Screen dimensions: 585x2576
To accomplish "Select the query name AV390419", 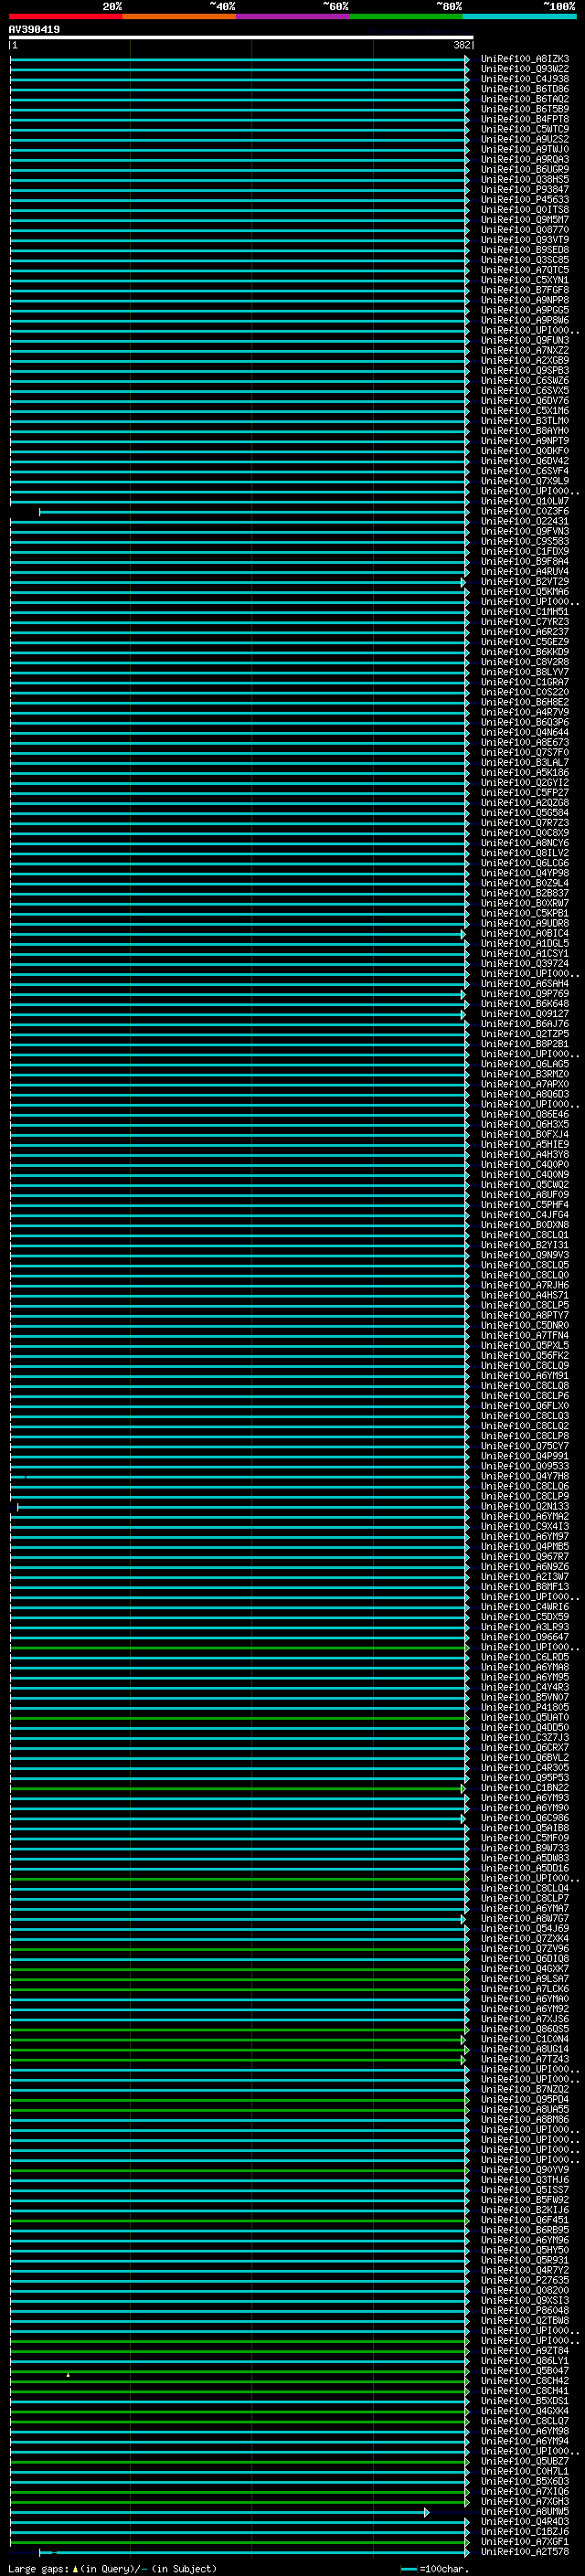I will (x=34, y=30).
